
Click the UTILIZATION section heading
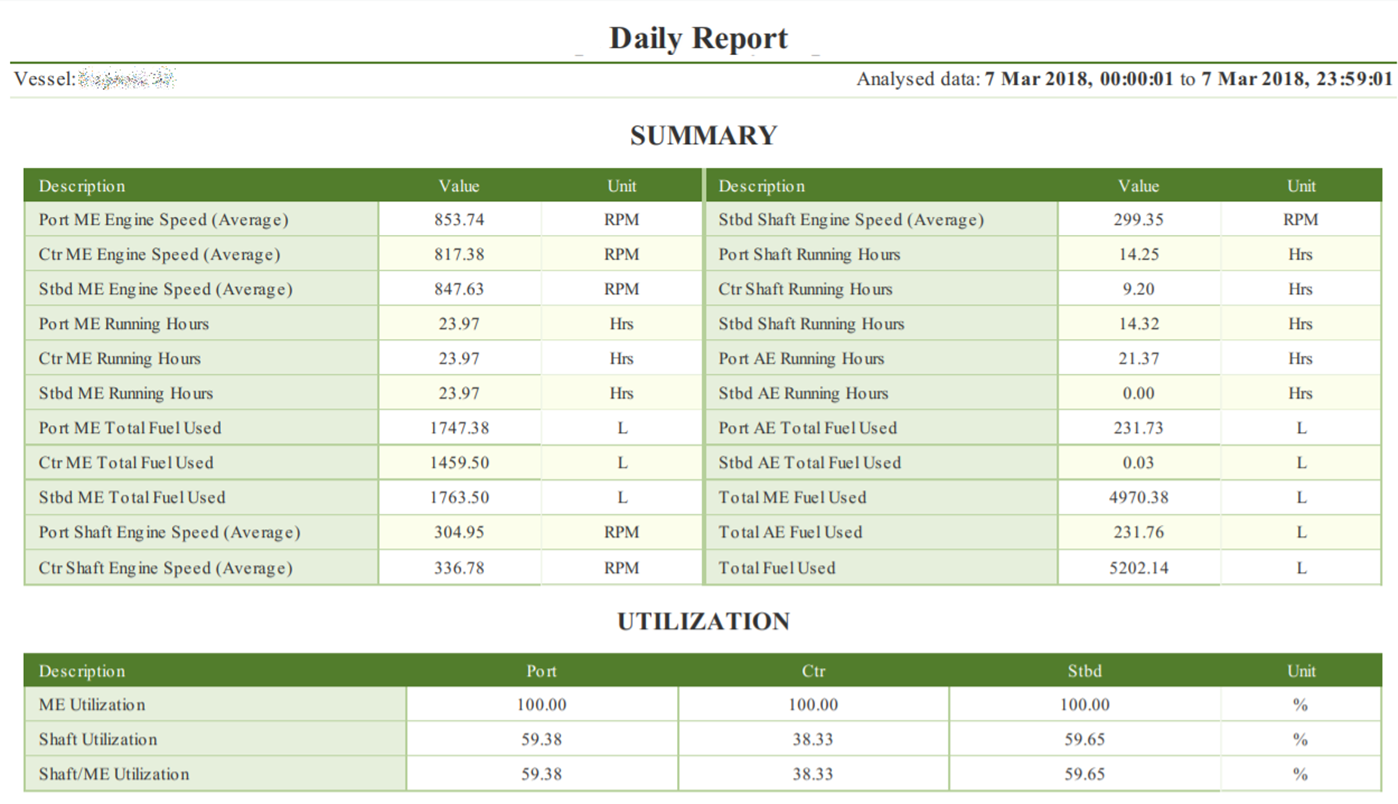703,621
